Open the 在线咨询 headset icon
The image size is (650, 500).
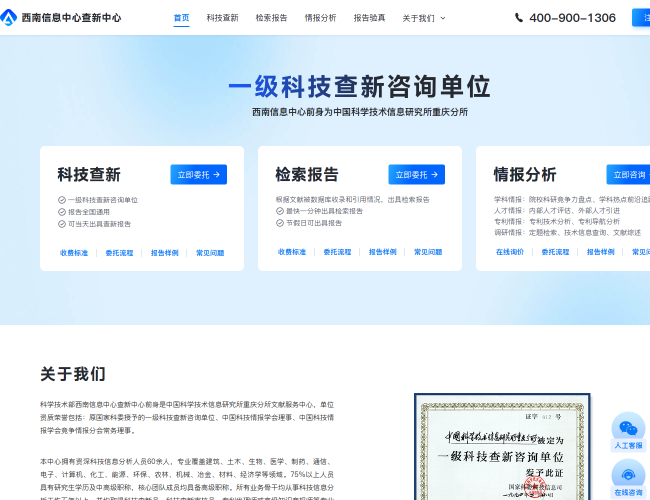pos(628,474)
